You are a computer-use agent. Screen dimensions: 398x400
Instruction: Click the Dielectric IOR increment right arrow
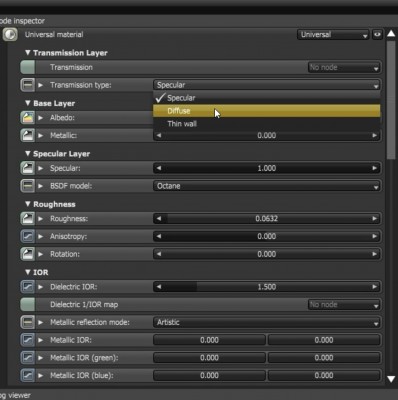tap(375, 287)
